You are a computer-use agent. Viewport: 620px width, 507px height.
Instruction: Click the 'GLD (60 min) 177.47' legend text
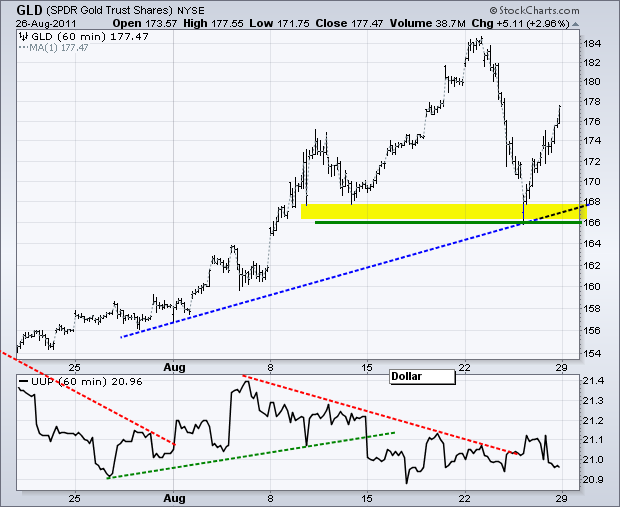click(90, 37)
